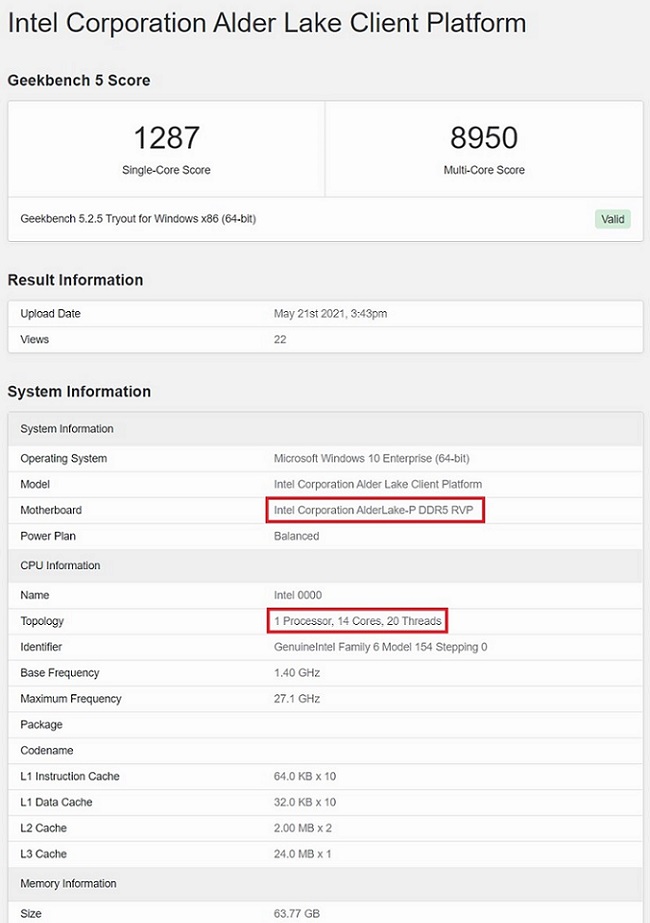Select Microsoft Windows 10 Enterprise (64-bit) value
650x923 pixels.
372,459
